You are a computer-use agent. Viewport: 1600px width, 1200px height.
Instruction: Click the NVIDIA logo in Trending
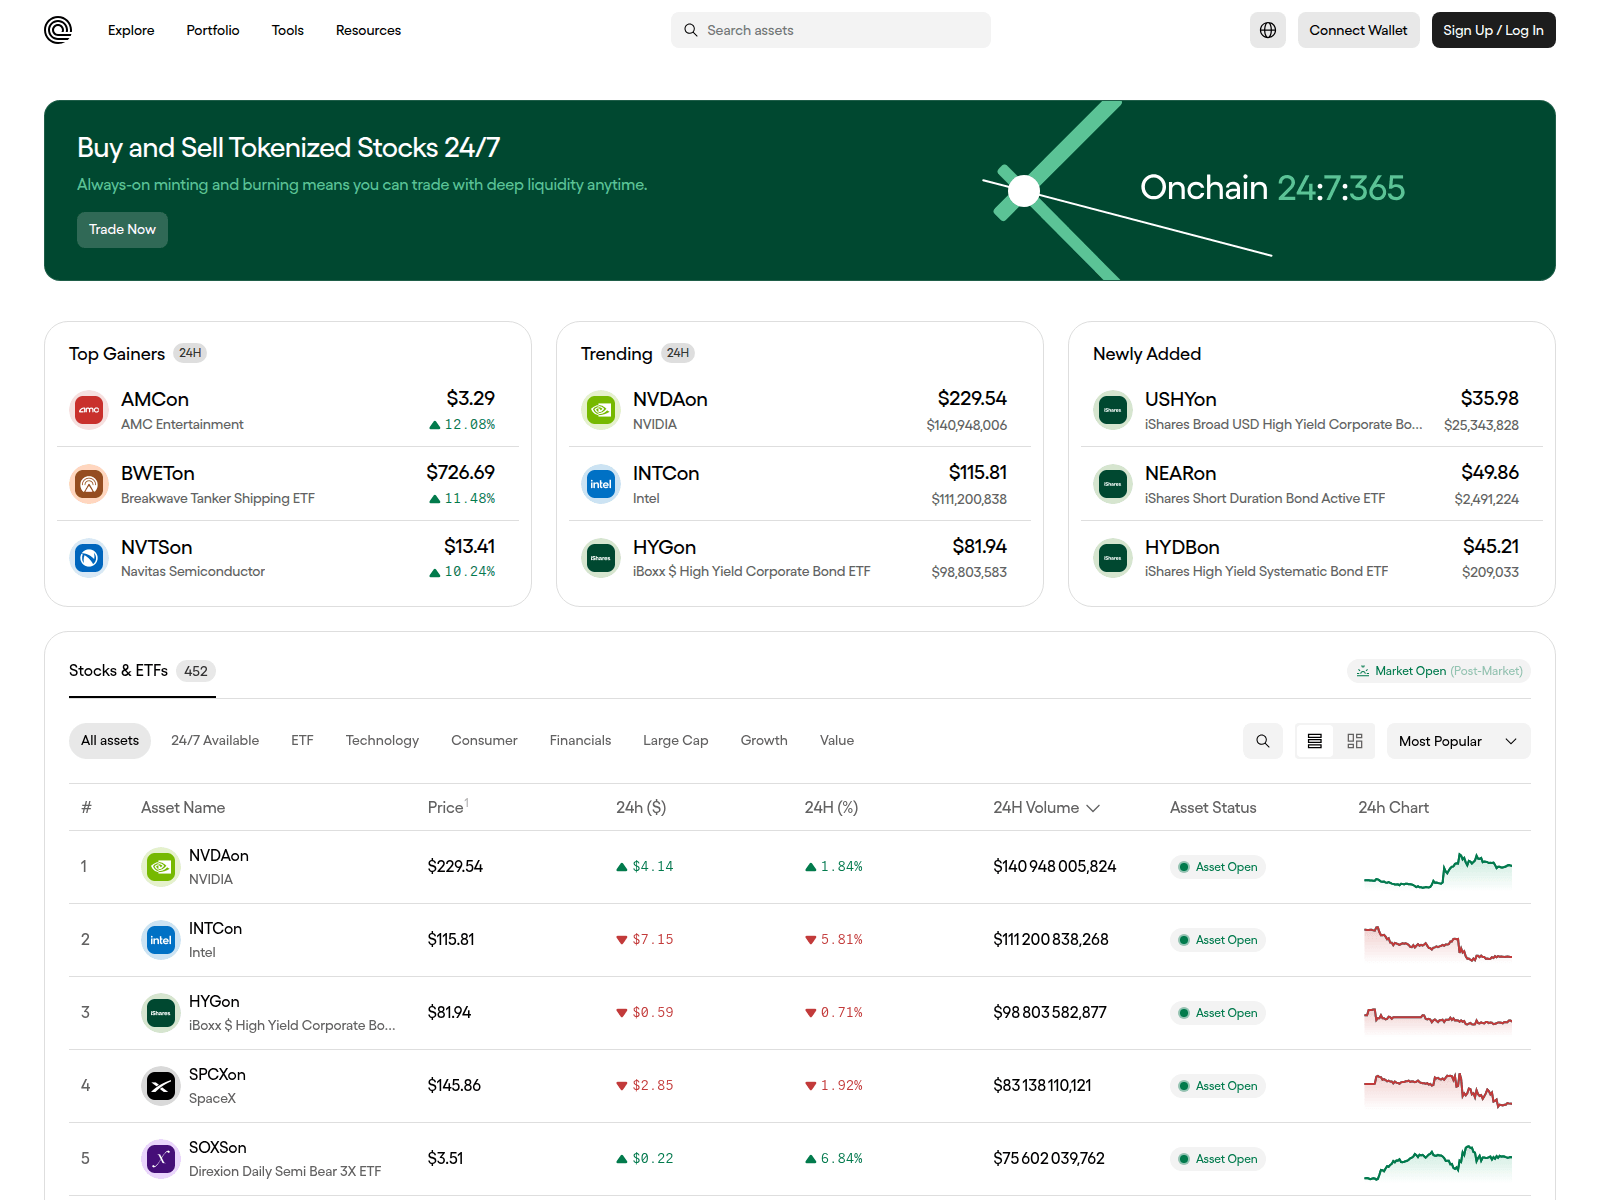[x=601, y=410]
